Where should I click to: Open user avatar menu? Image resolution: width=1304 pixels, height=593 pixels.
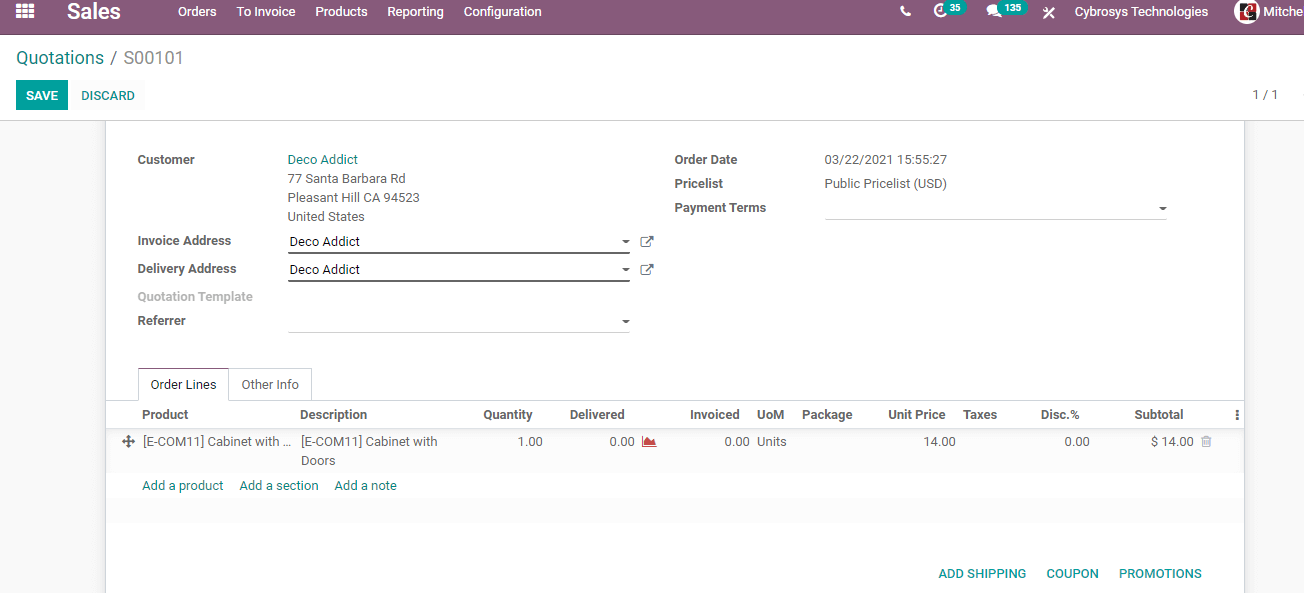[1247, 12]
